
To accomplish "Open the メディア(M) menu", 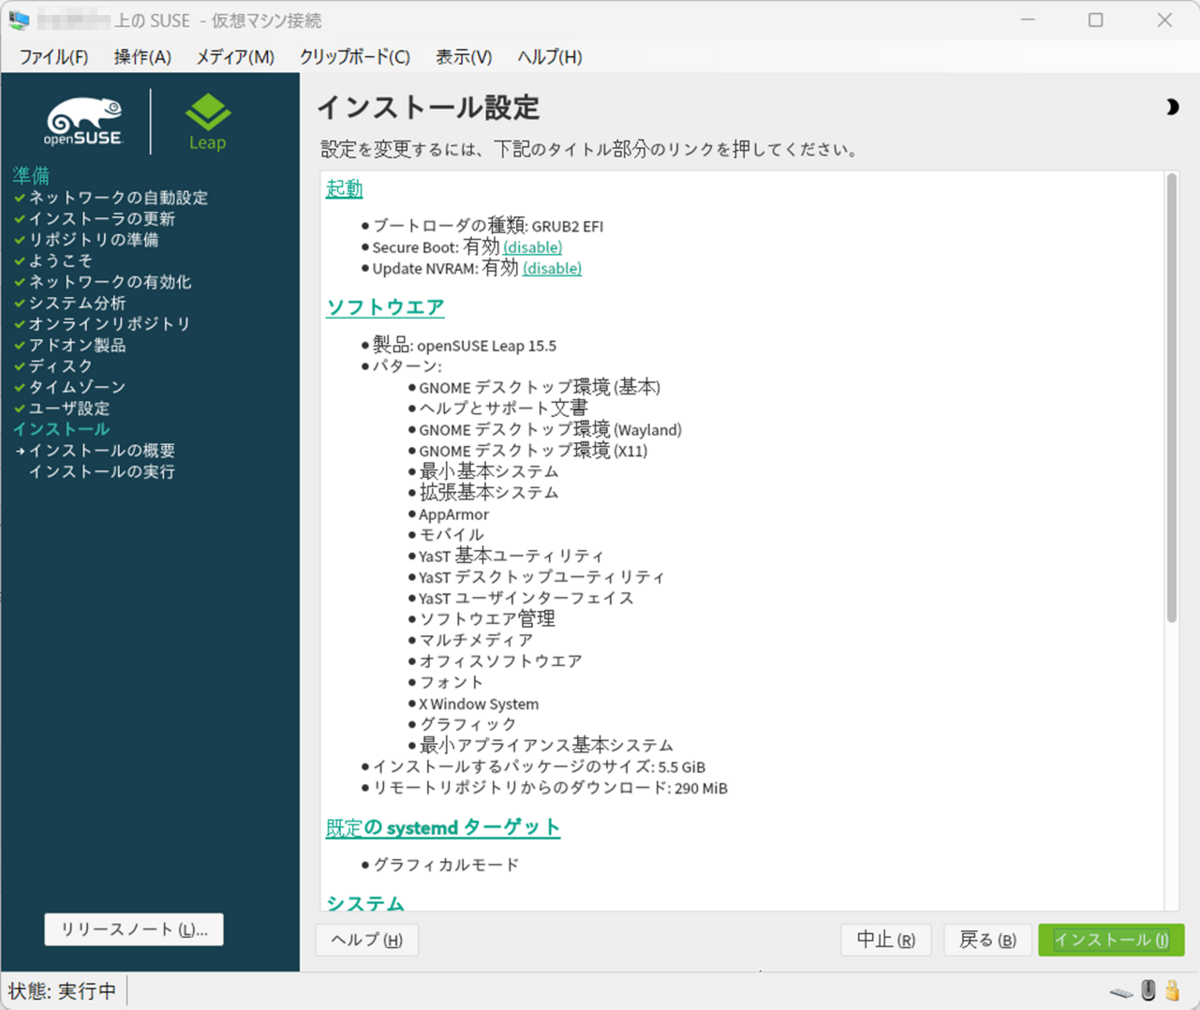I will 235,57.
